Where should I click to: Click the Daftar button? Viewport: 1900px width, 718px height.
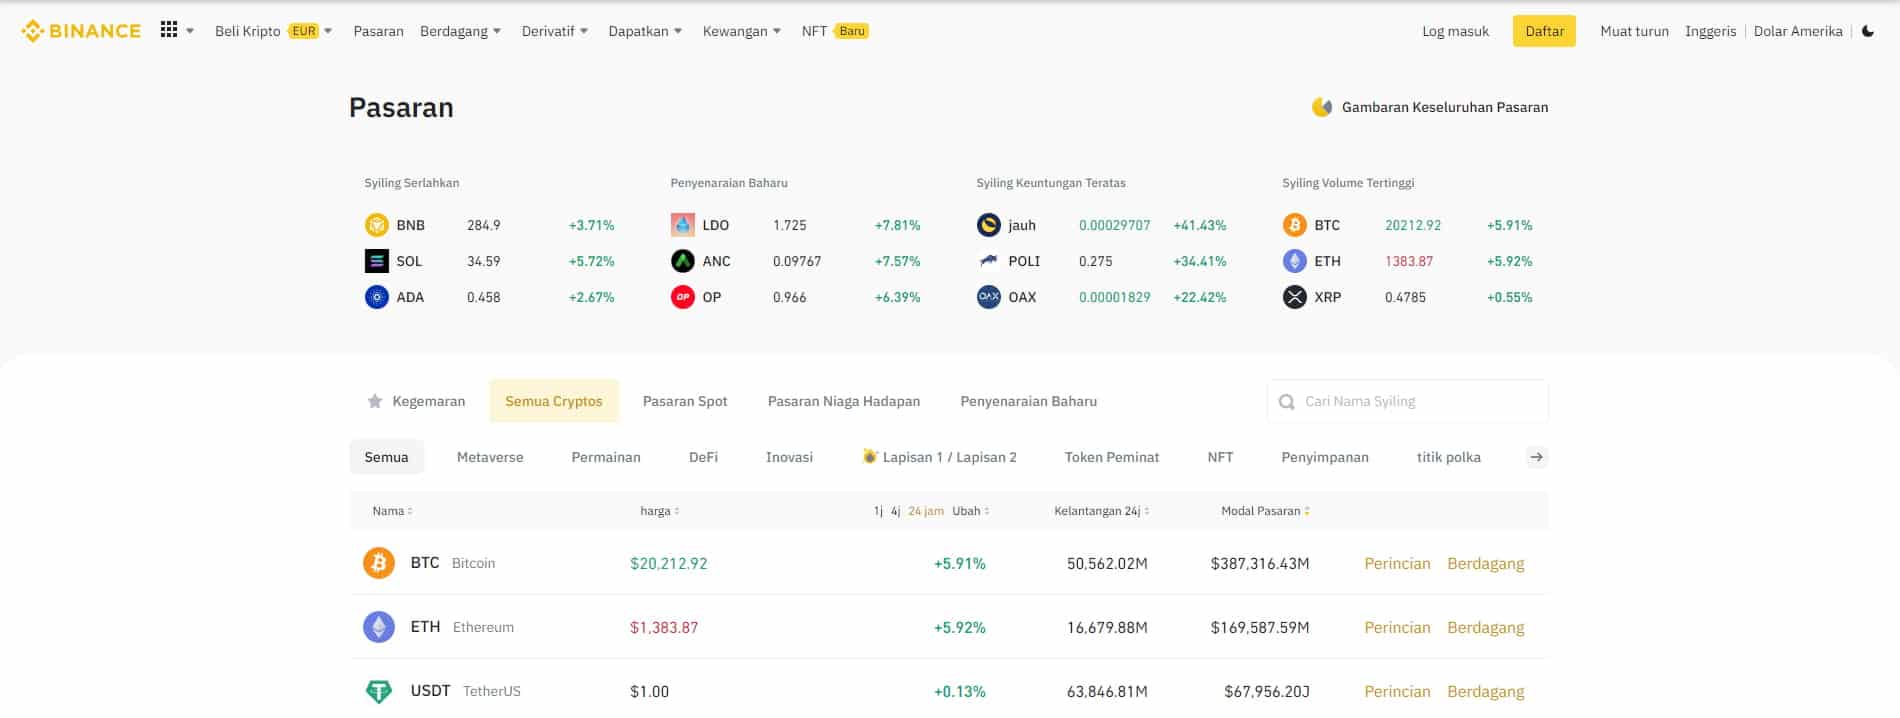pyautogui.click(x=1544, y=31)
